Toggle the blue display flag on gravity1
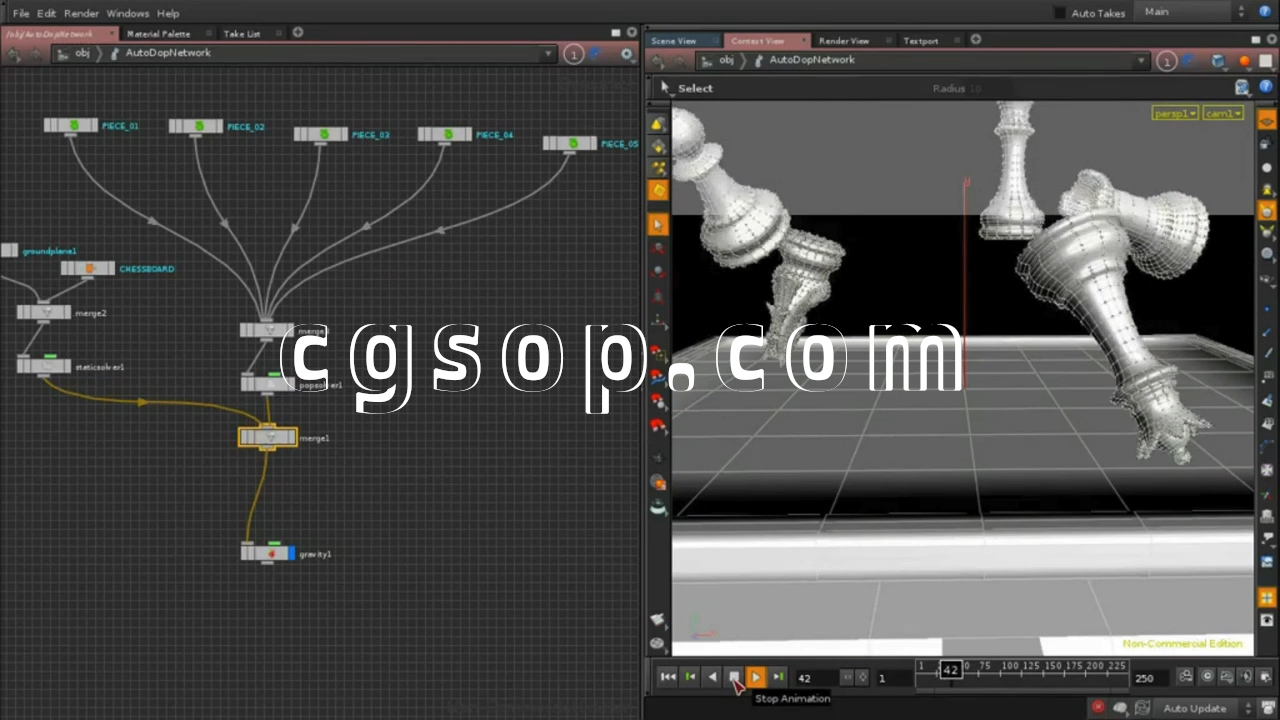The width and height of the screenshot is (1280, 720). point(291,553)
